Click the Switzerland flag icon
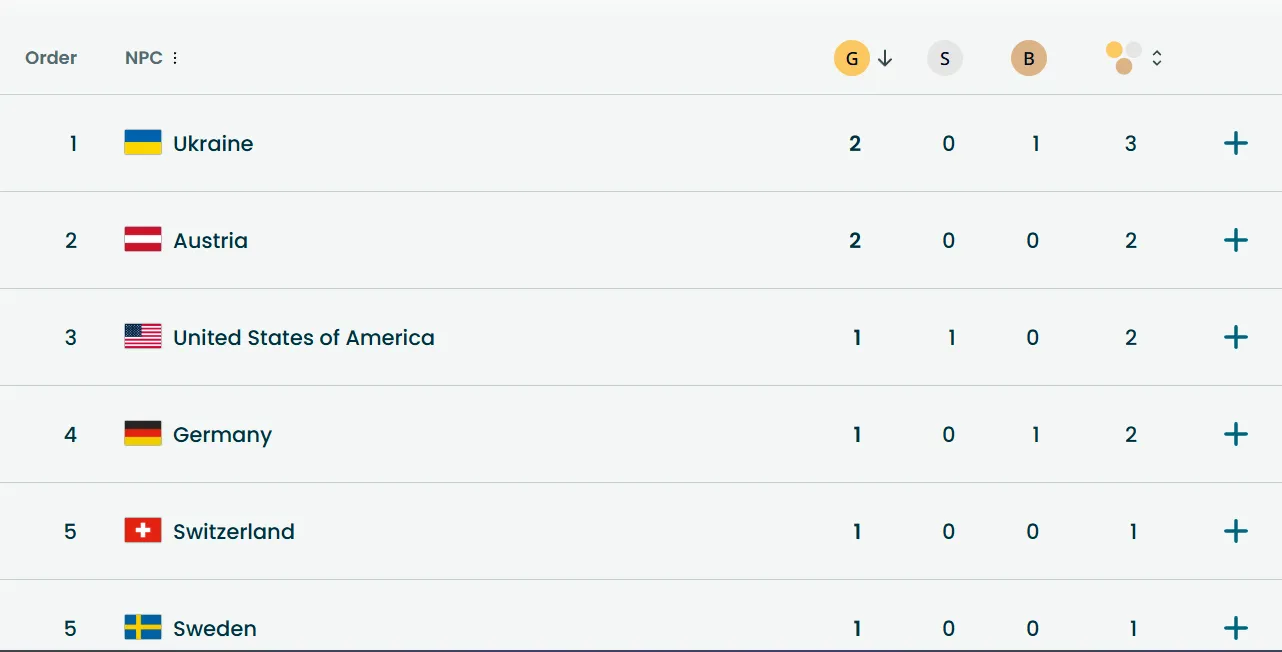The image size is (1282, 652). tap(143, 531)
